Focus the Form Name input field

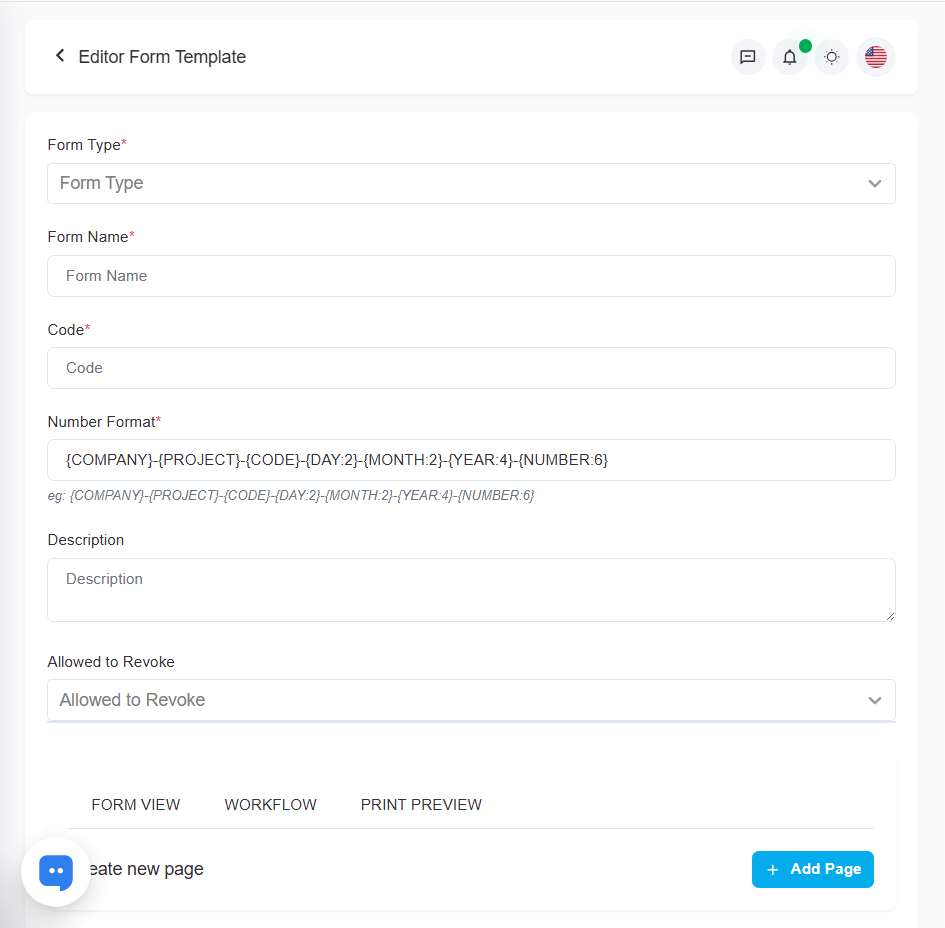[x=471, y=276]
